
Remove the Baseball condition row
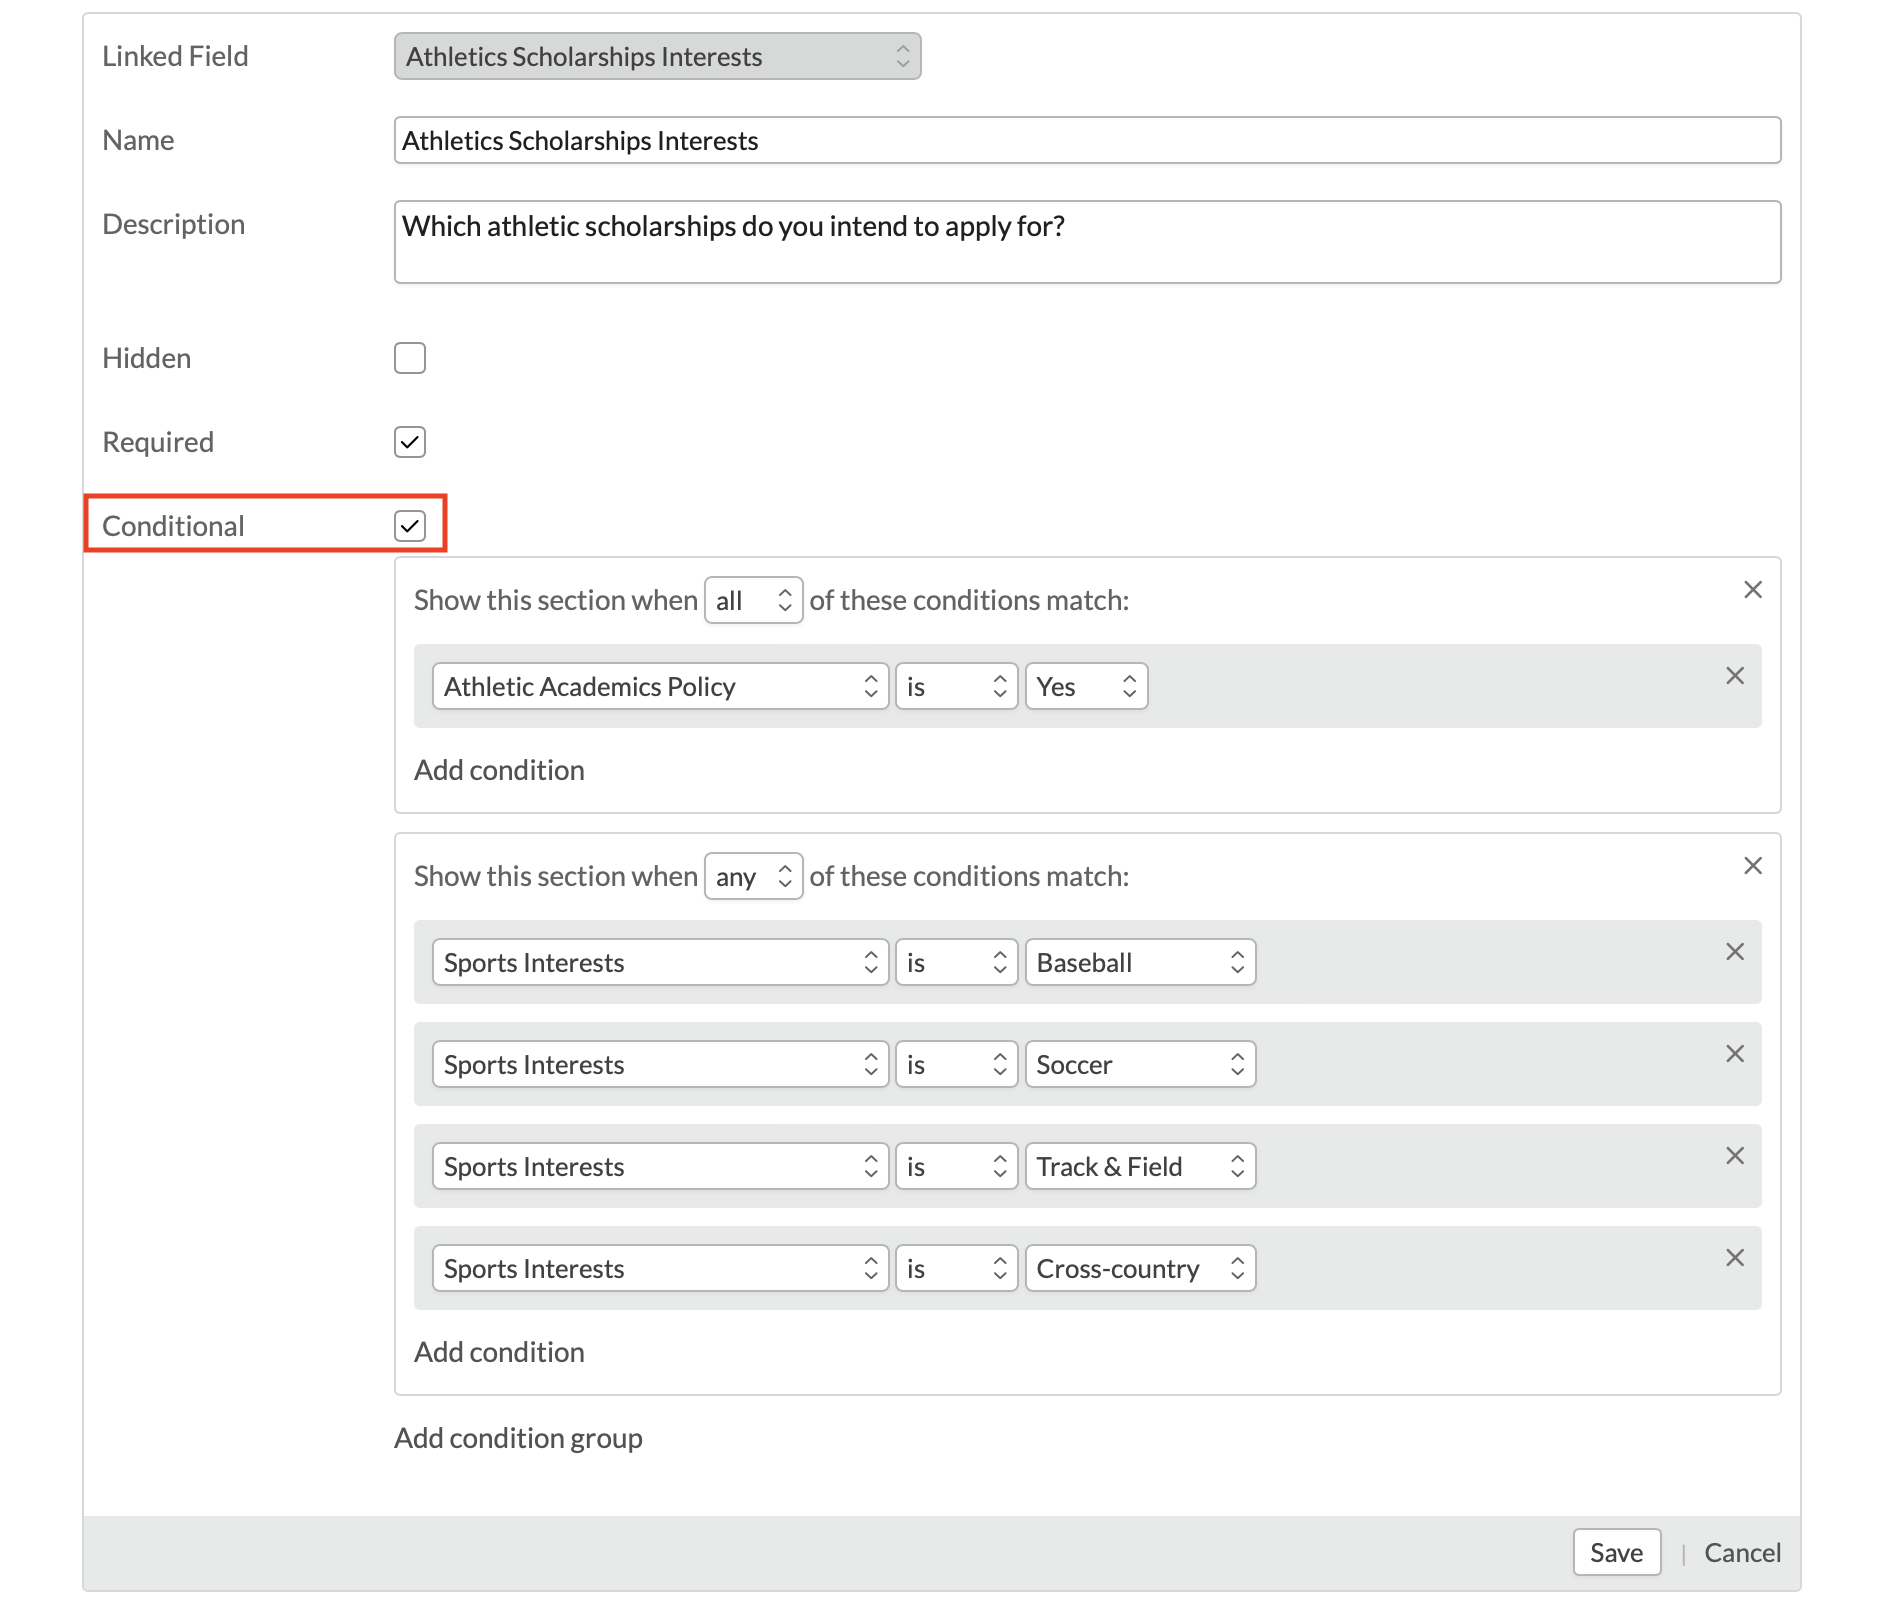[1735, 952]
